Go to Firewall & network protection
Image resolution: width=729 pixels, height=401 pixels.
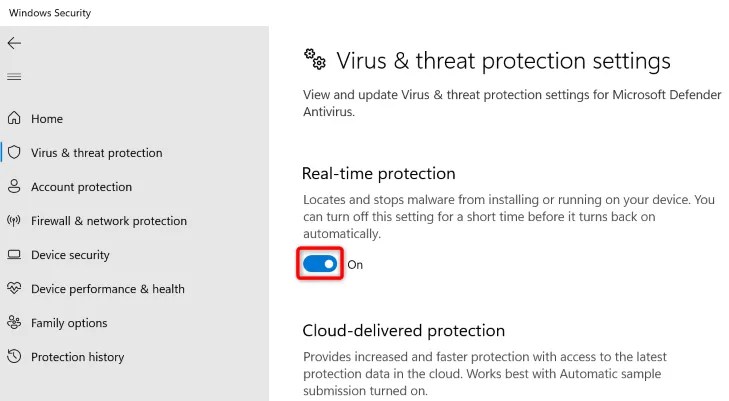[109, 221]
